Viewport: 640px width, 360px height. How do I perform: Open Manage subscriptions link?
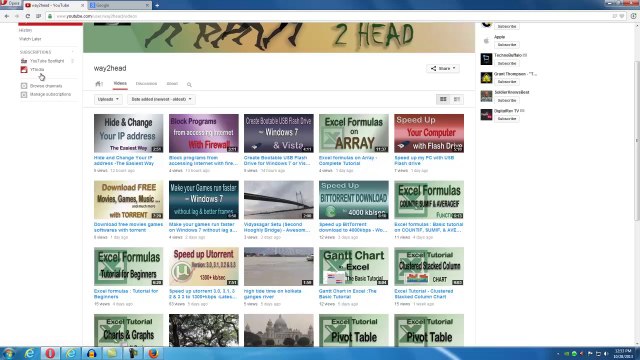pyautogui.click(x=50, y=94)
